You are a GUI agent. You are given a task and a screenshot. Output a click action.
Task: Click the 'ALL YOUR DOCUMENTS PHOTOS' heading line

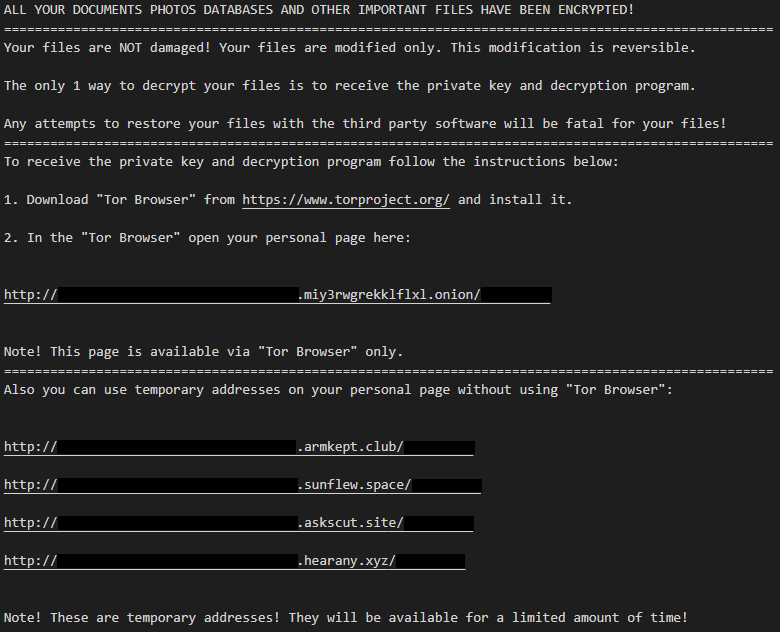[x=319, y=10]
